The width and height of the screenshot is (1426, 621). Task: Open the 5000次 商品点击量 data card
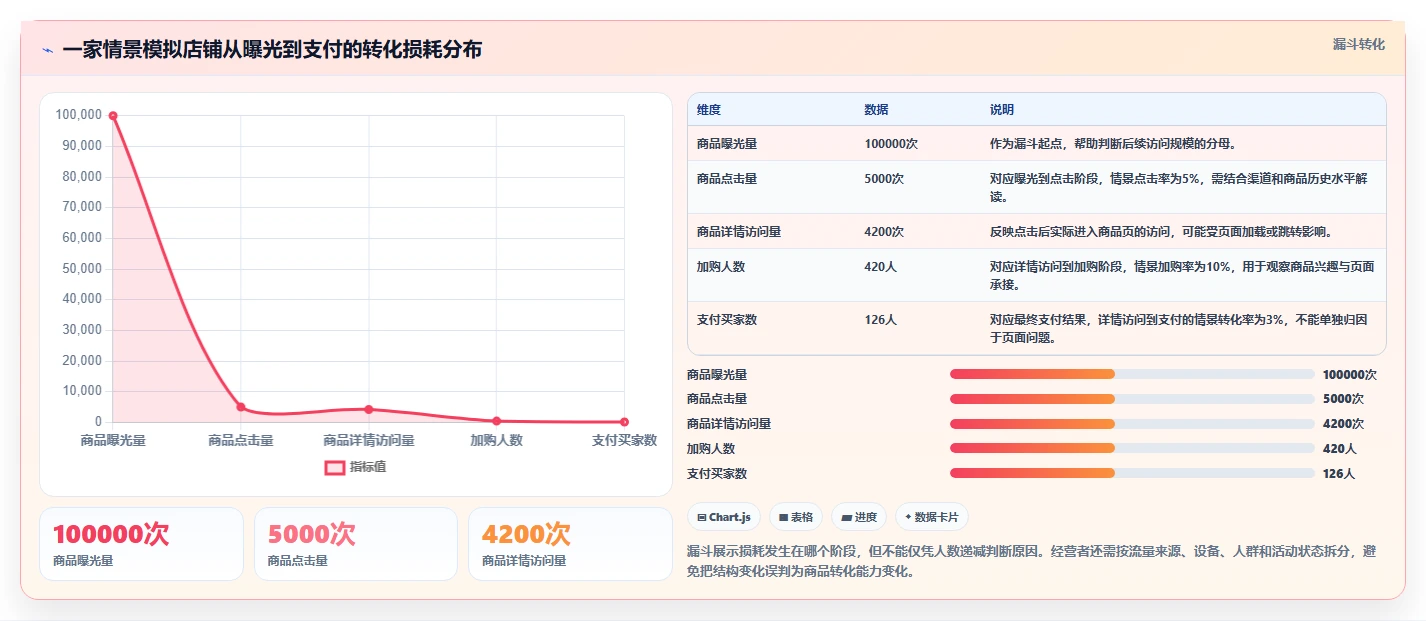click(356, 544)
